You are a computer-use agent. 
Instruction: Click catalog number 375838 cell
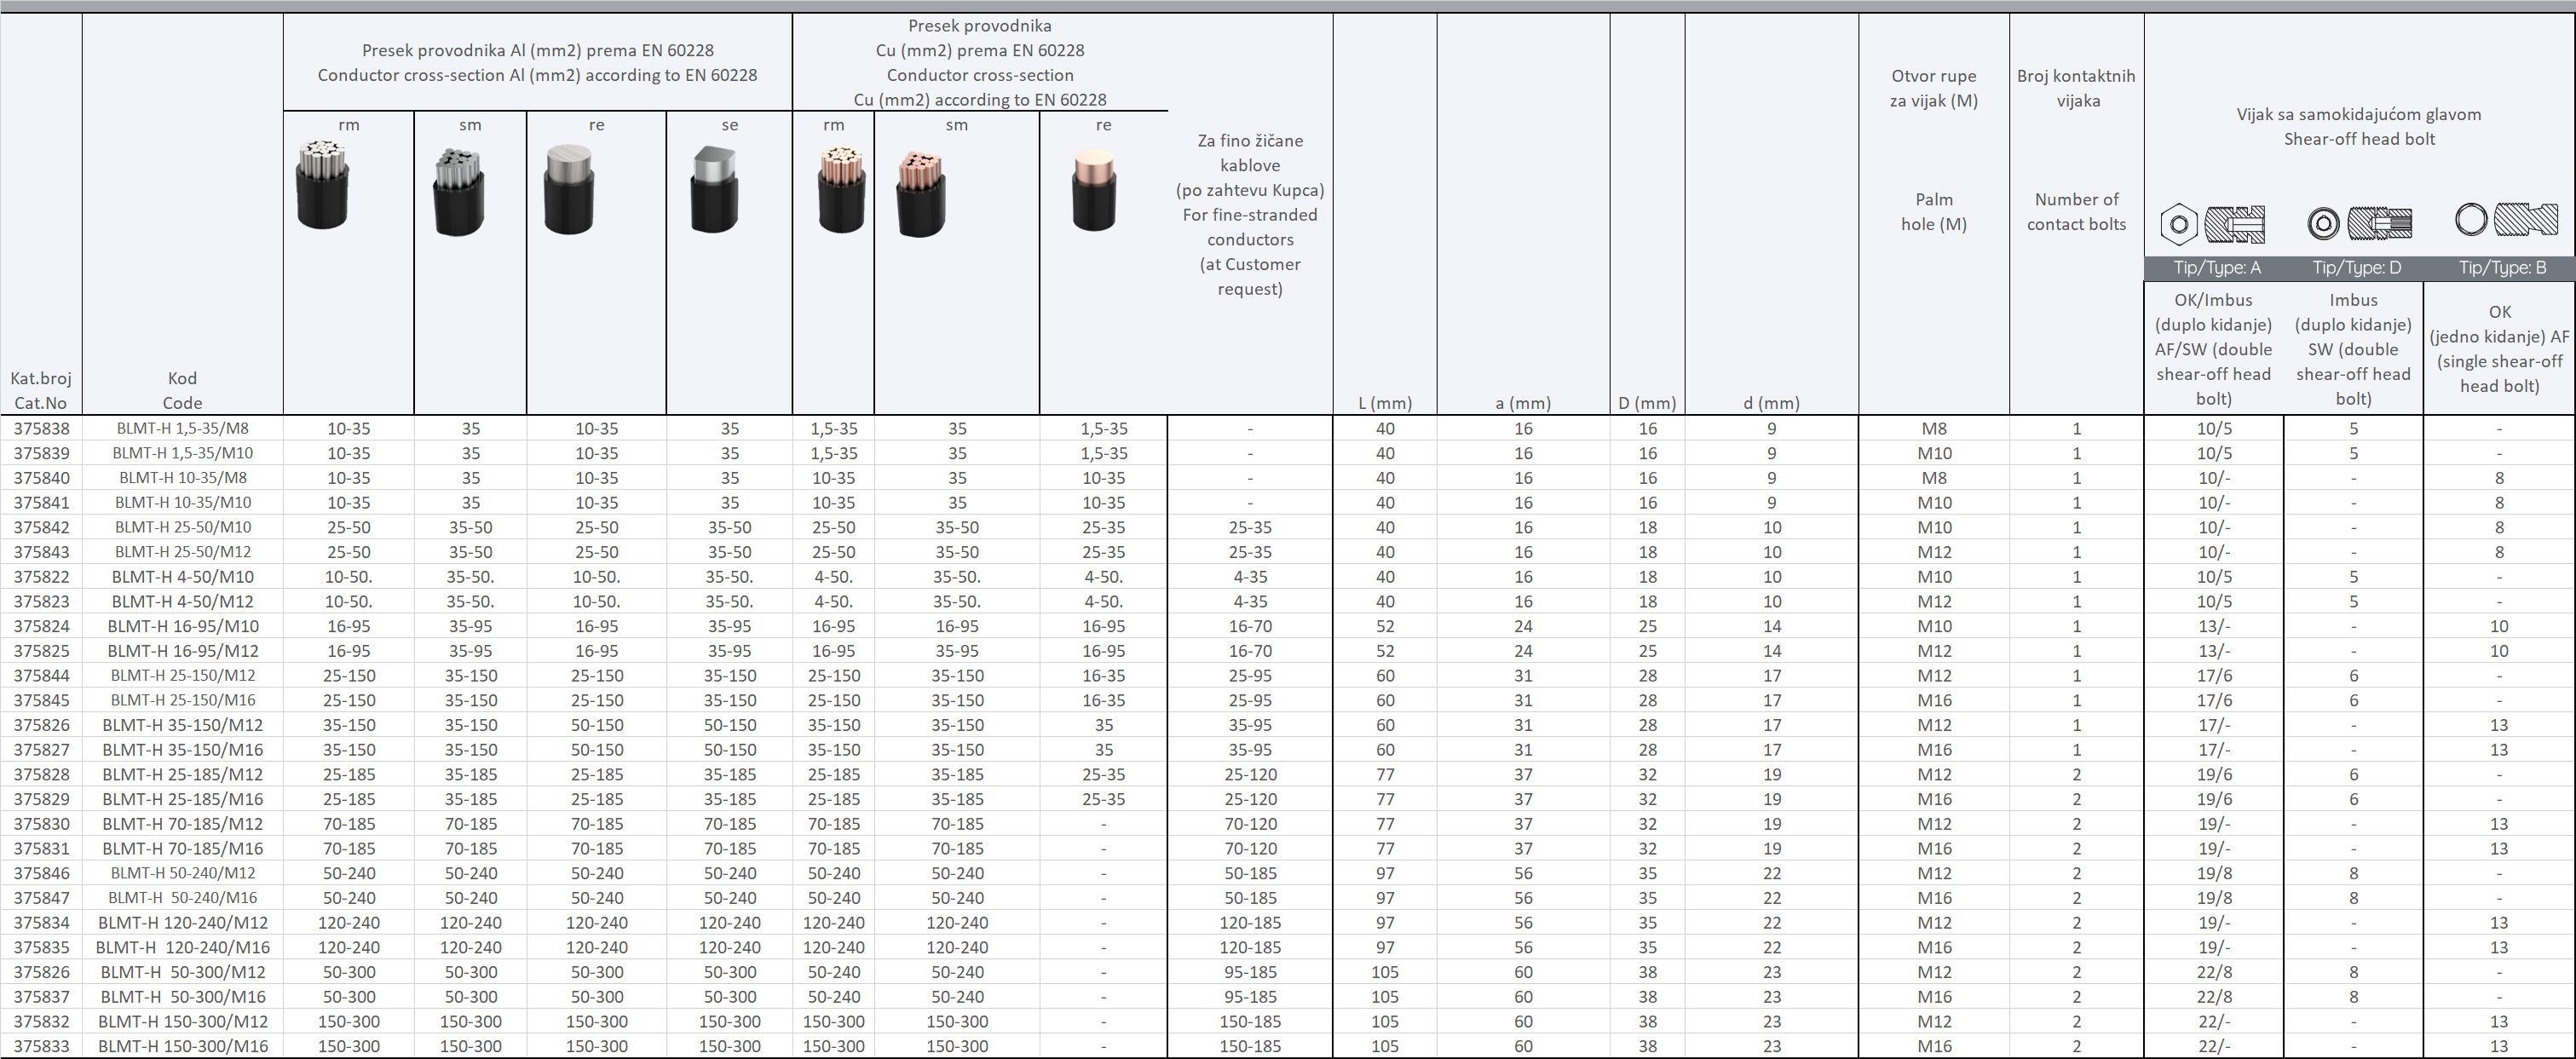tap(42, 428)
